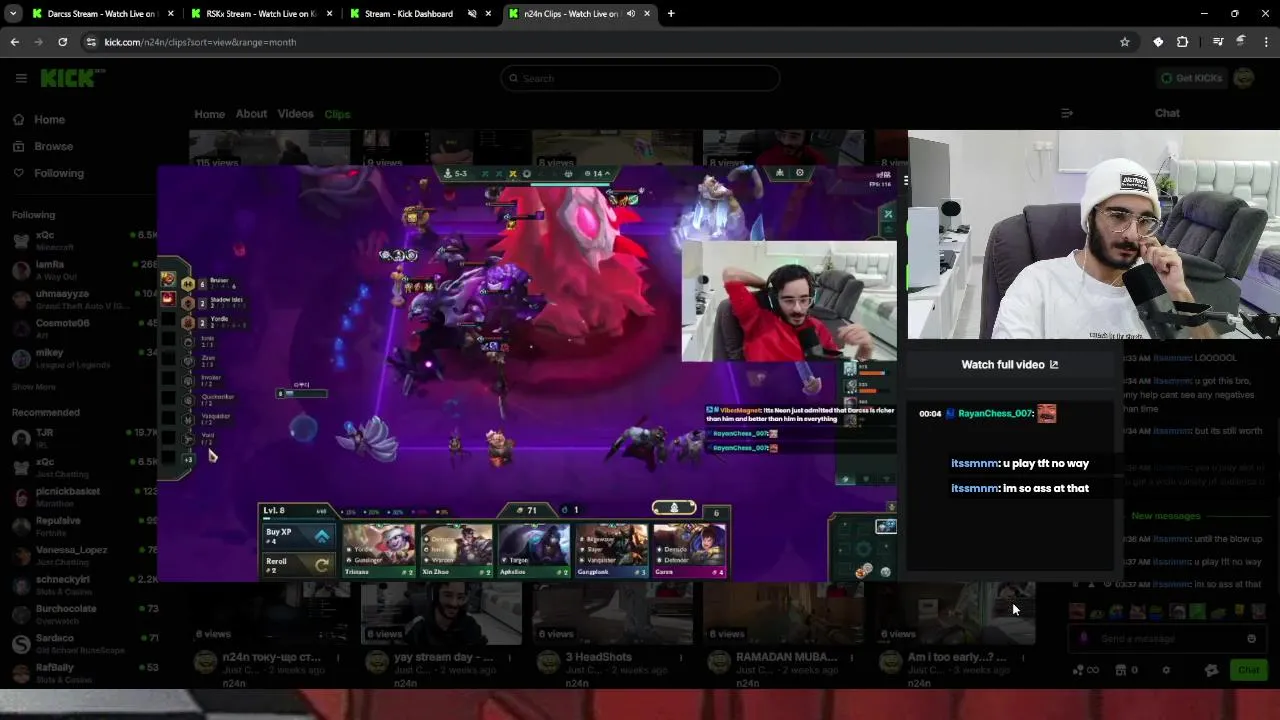Open clip titled Am i too early...?
The width and height of the screenshot is (1280, 720).
pyautogui.click(x=957, y=657)
